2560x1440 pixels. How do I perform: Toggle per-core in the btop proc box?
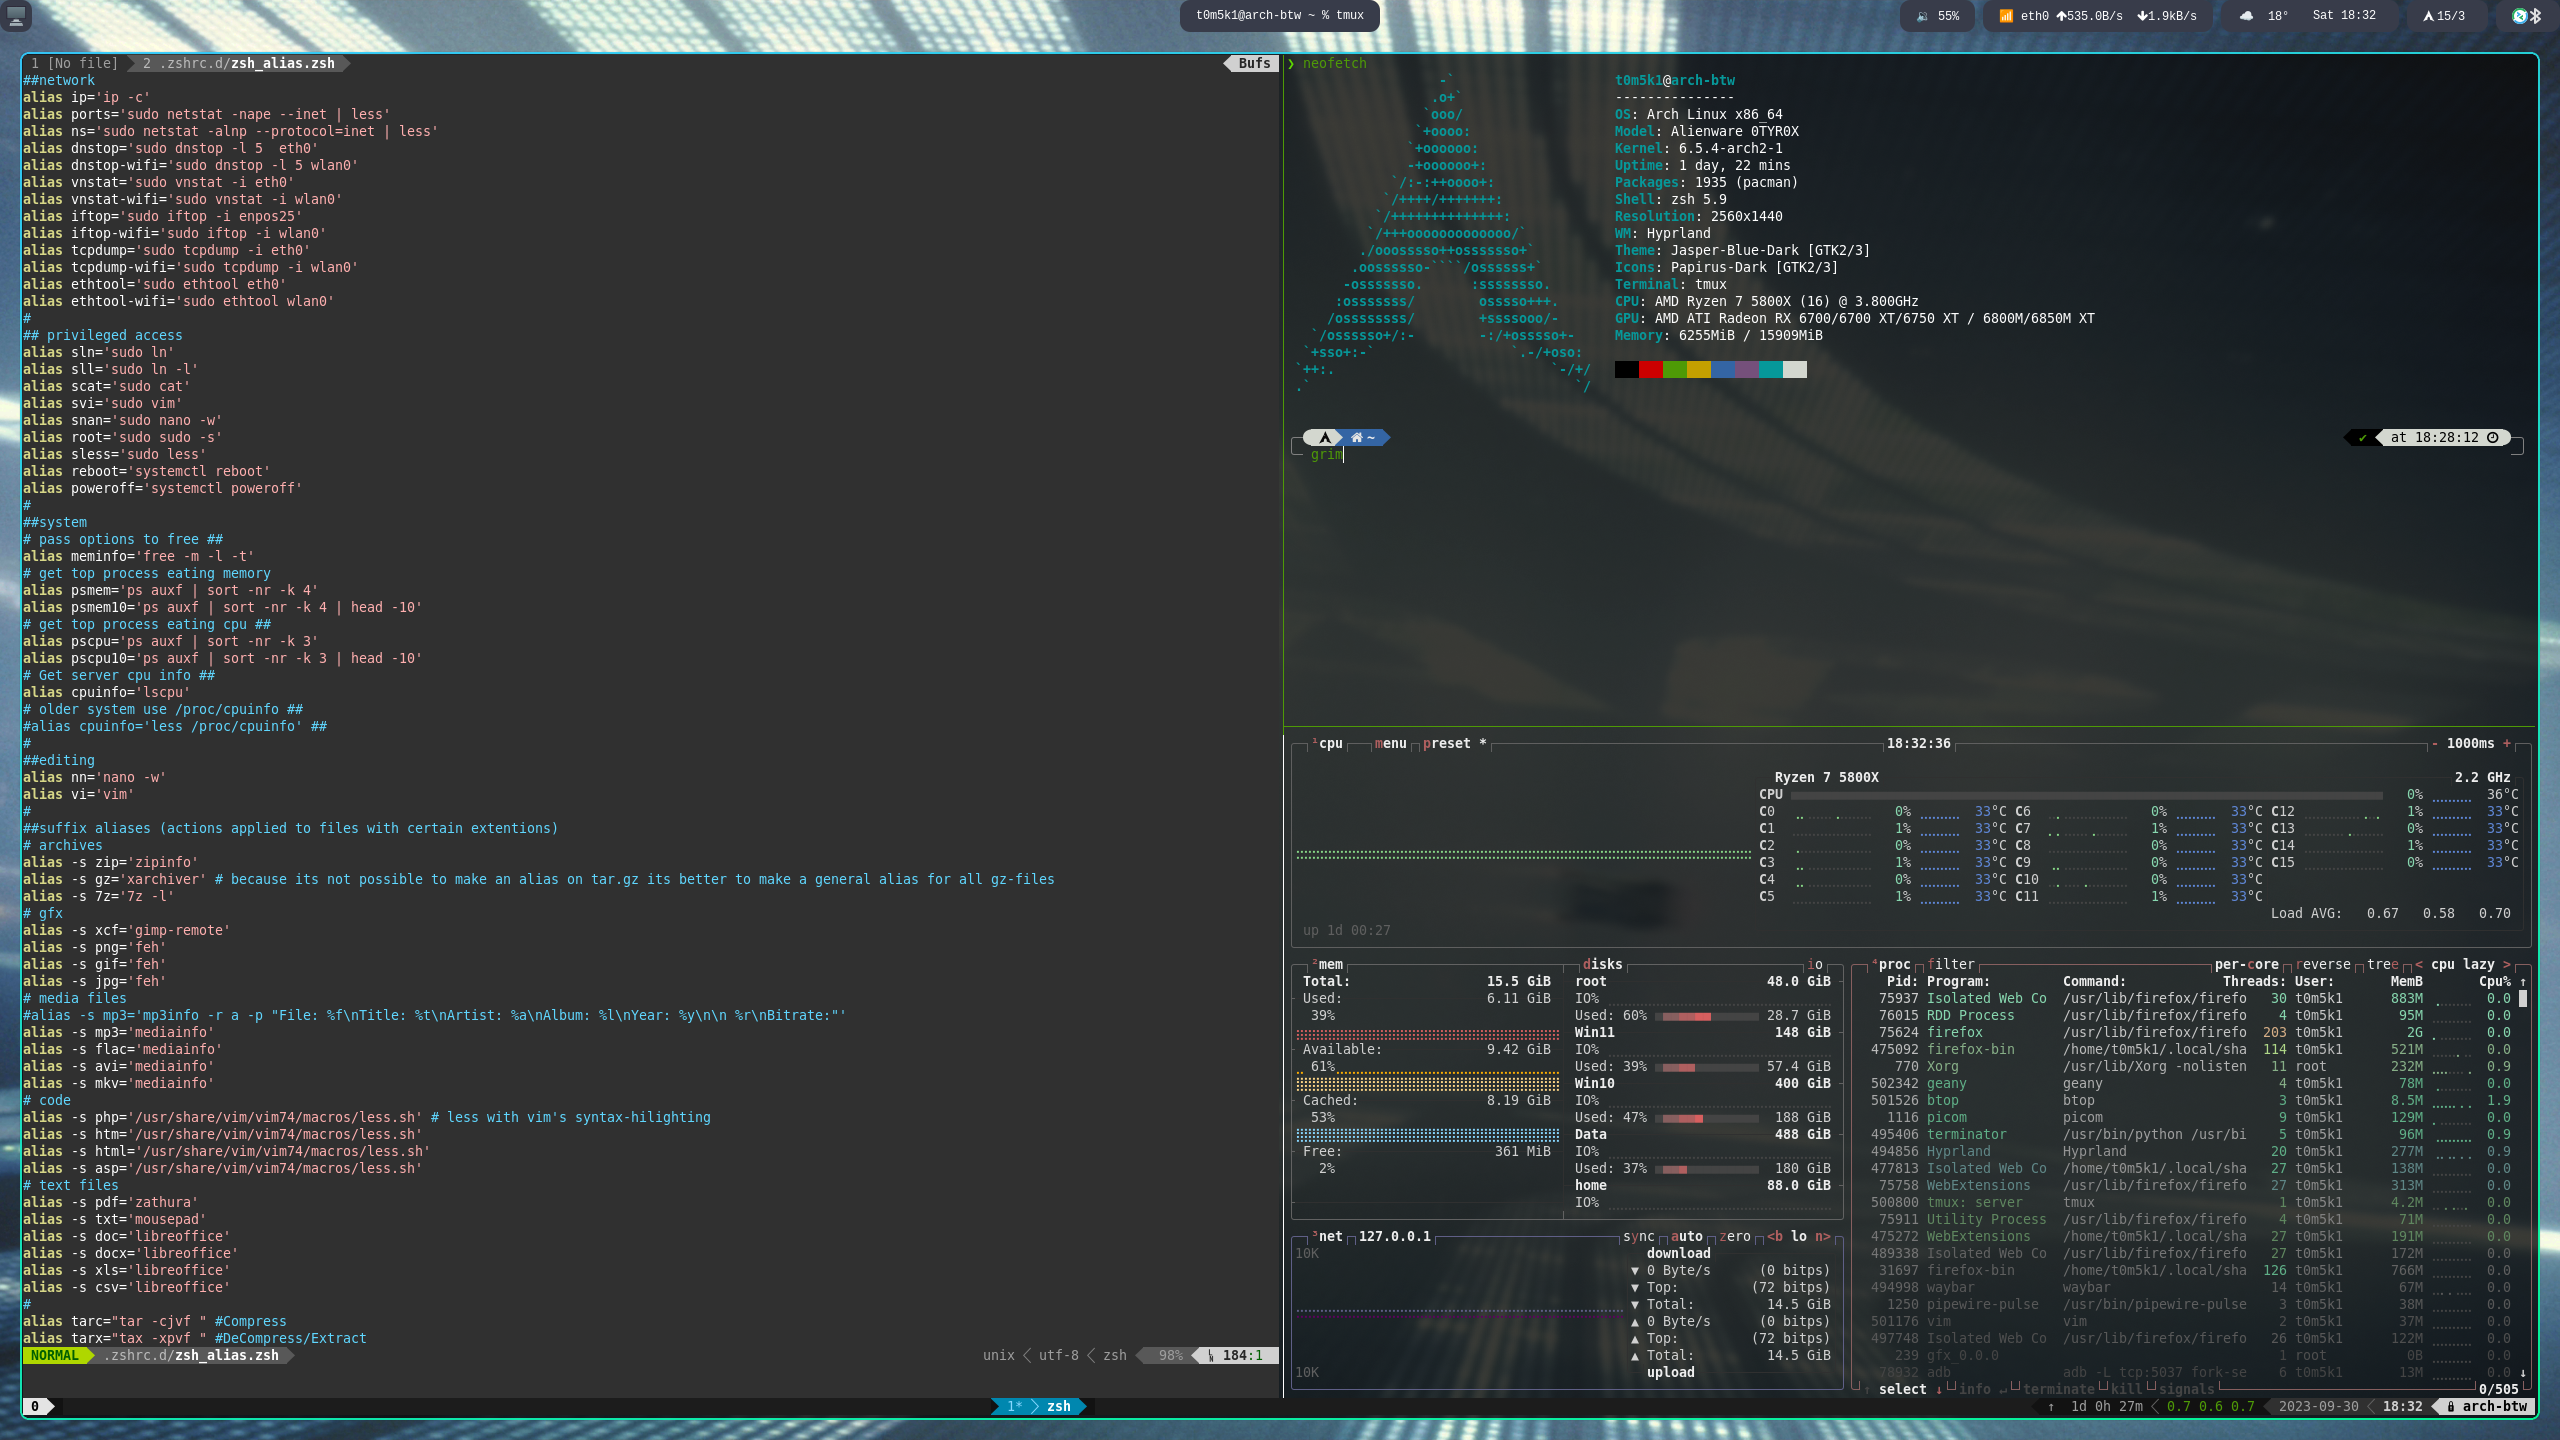pyautogui.click(x=2247, y=964)
